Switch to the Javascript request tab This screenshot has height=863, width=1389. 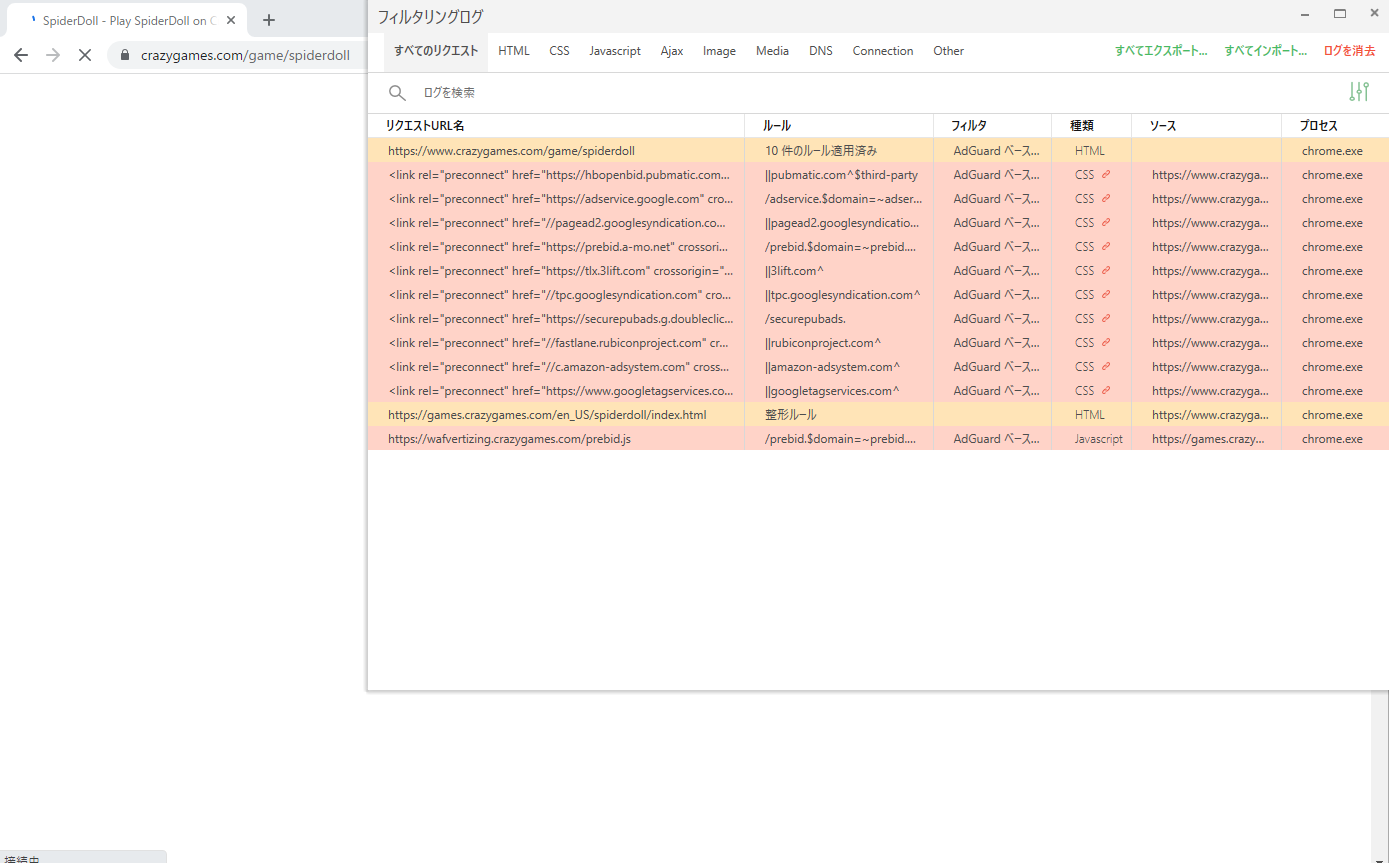tap(615, 50)
